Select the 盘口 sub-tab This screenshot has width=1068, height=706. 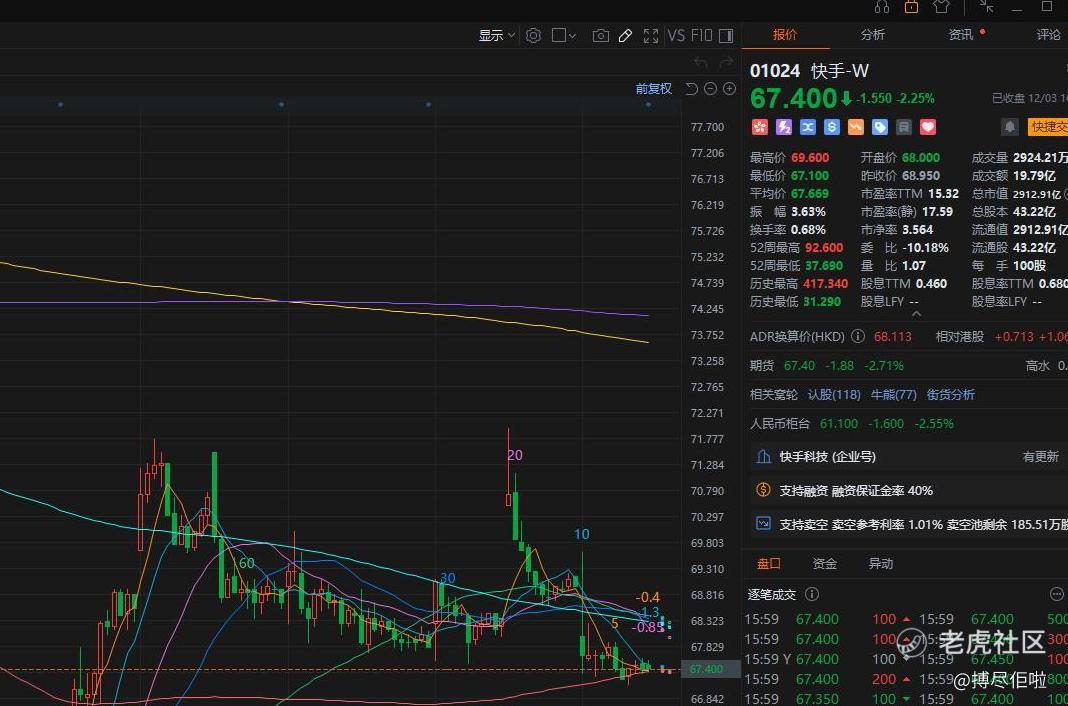click(x=769, y=564)
